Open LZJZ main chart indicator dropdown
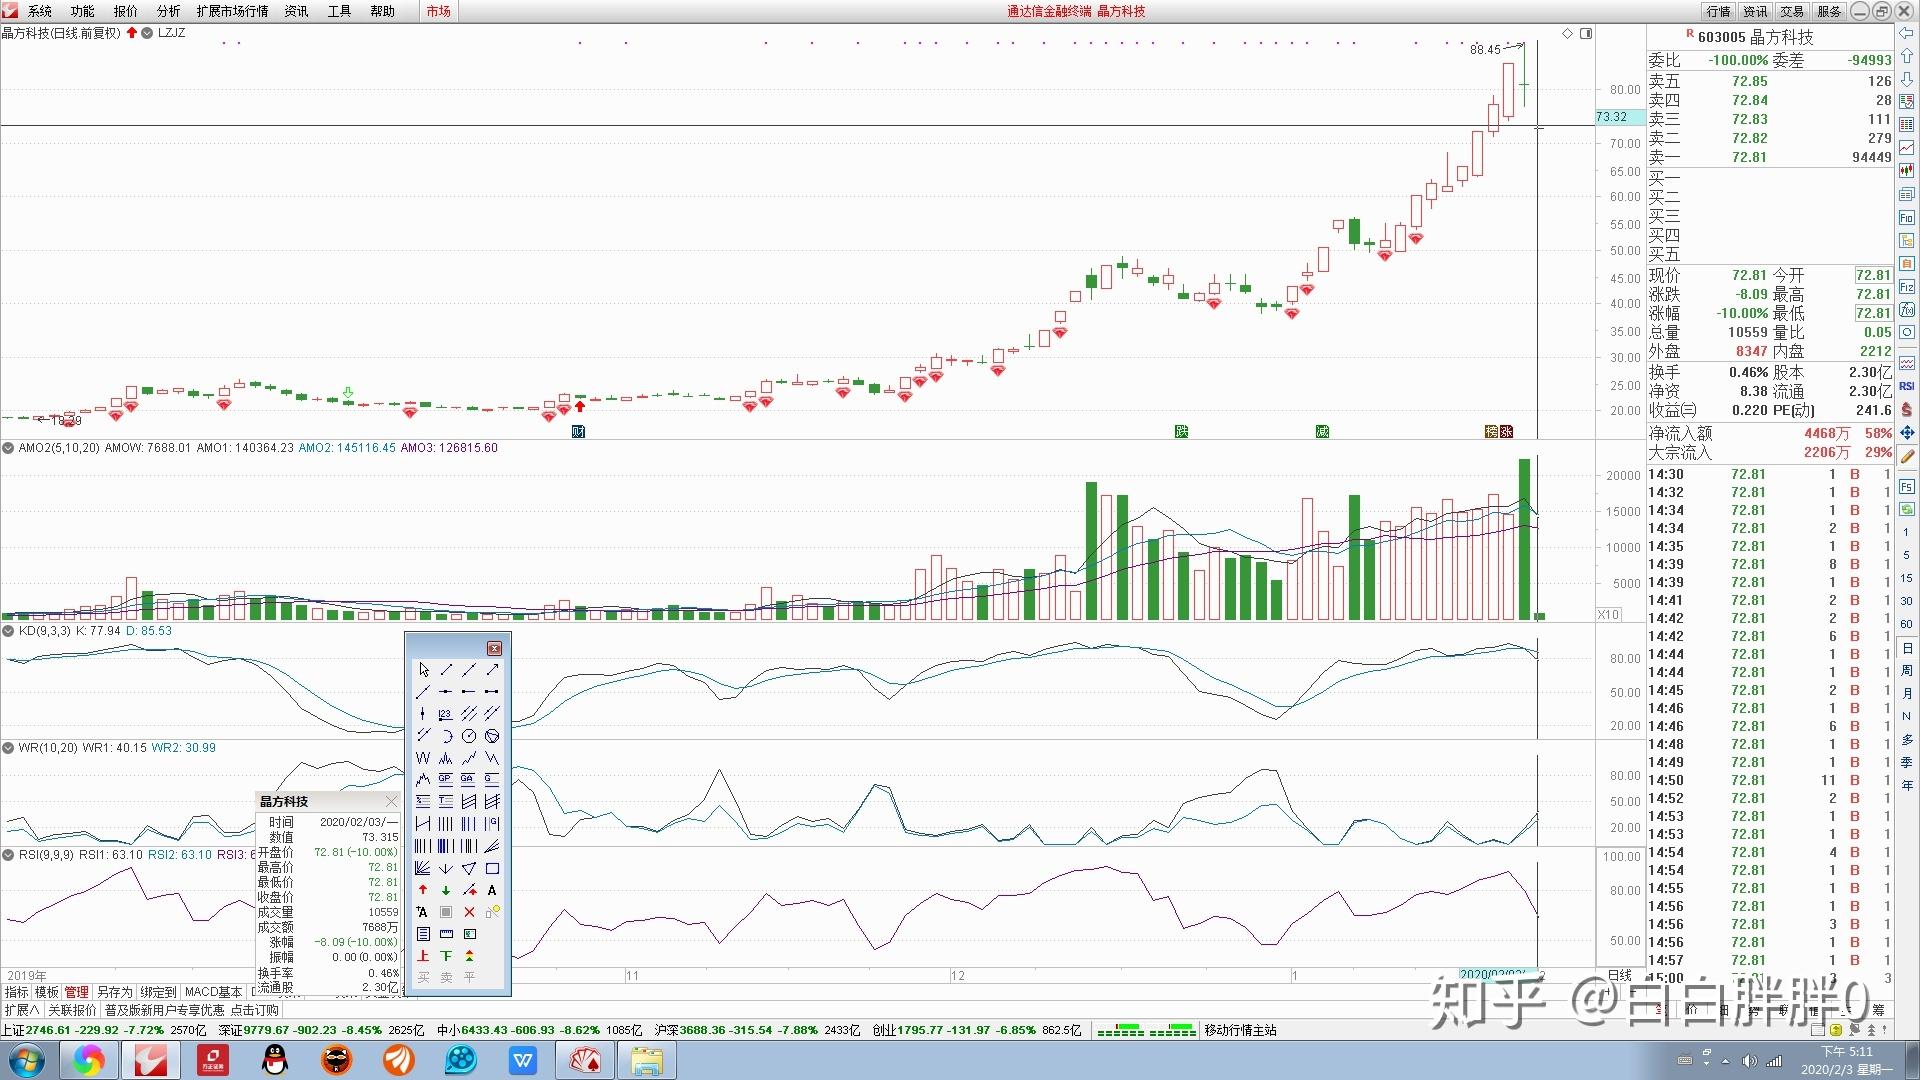This screenshot has height=1080, width=1920. 147,33
